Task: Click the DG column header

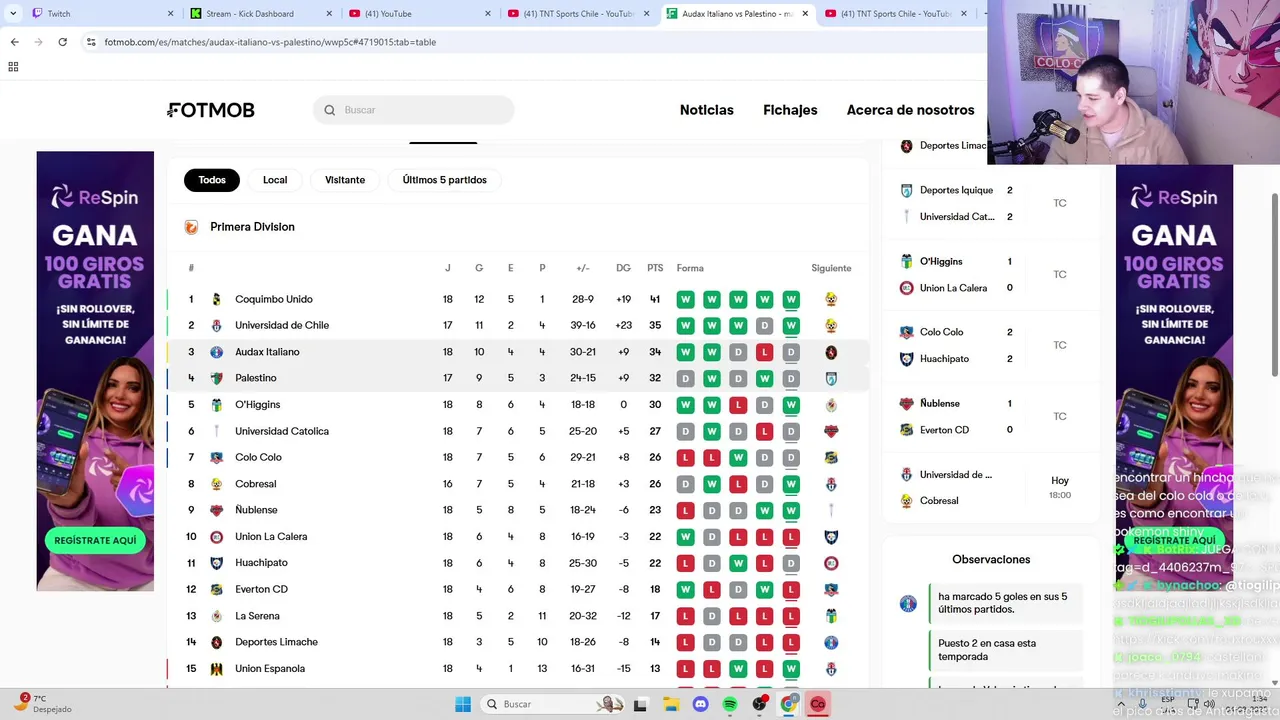Action: [x=623, y=268]
